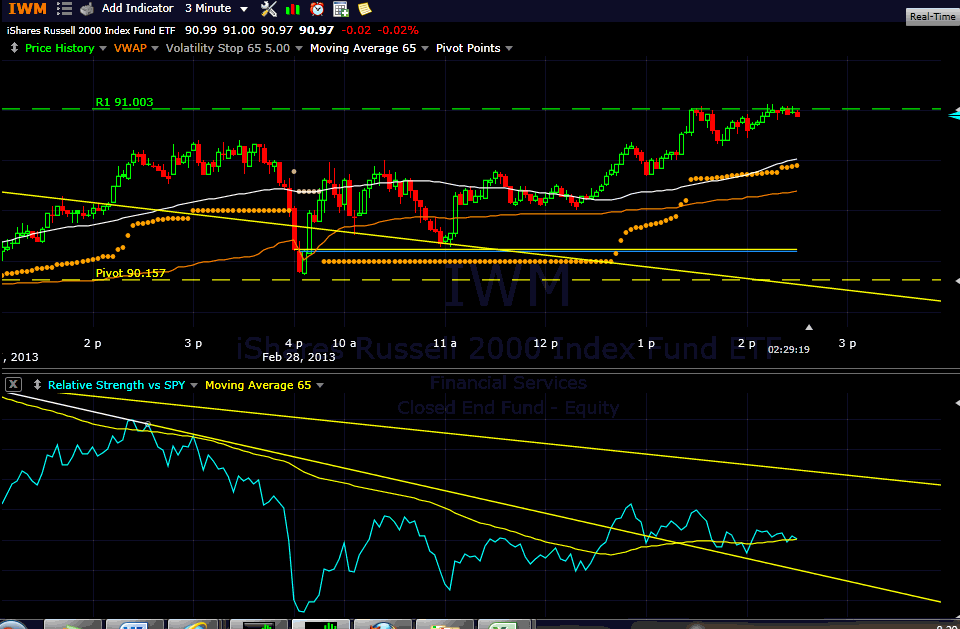Click the bold last price 90.97

coord(317,30)
